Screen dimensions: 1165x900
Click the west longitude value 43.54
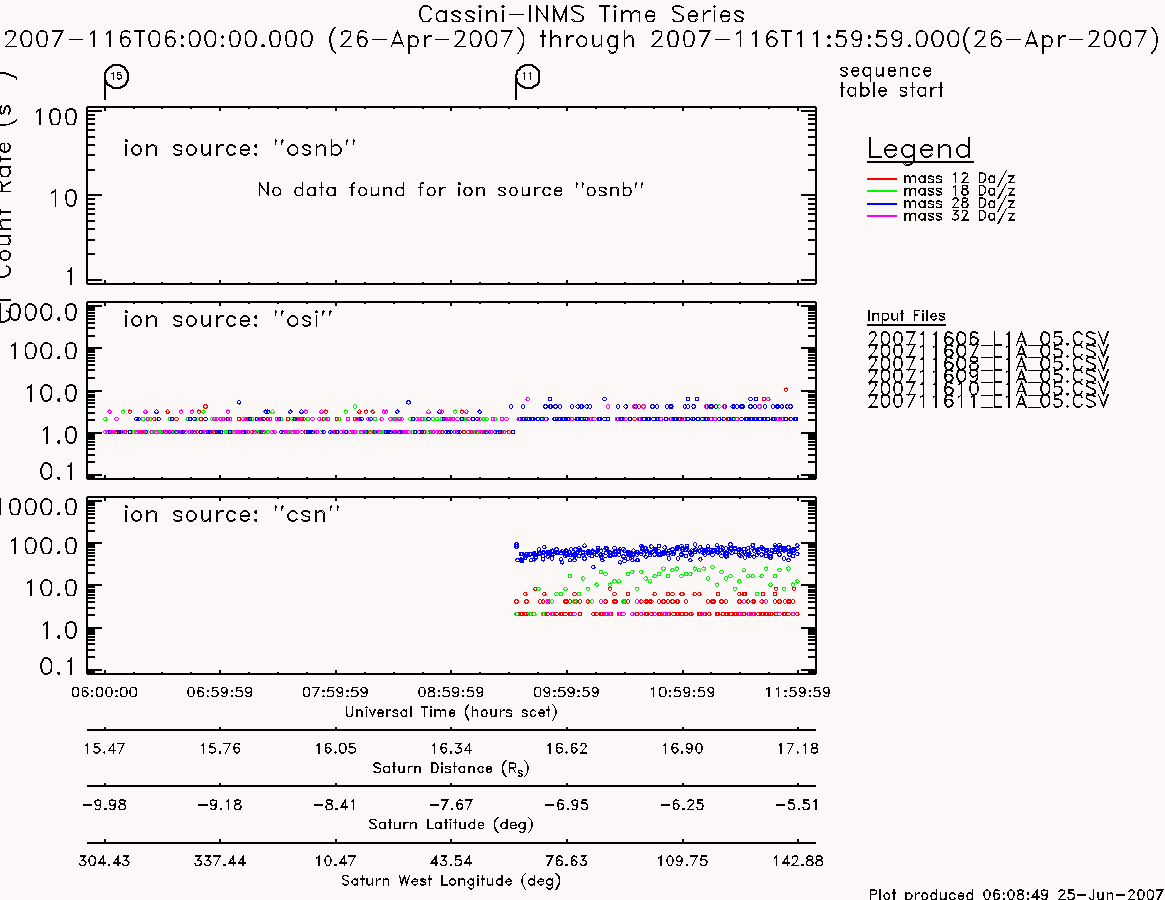(451, 861)
